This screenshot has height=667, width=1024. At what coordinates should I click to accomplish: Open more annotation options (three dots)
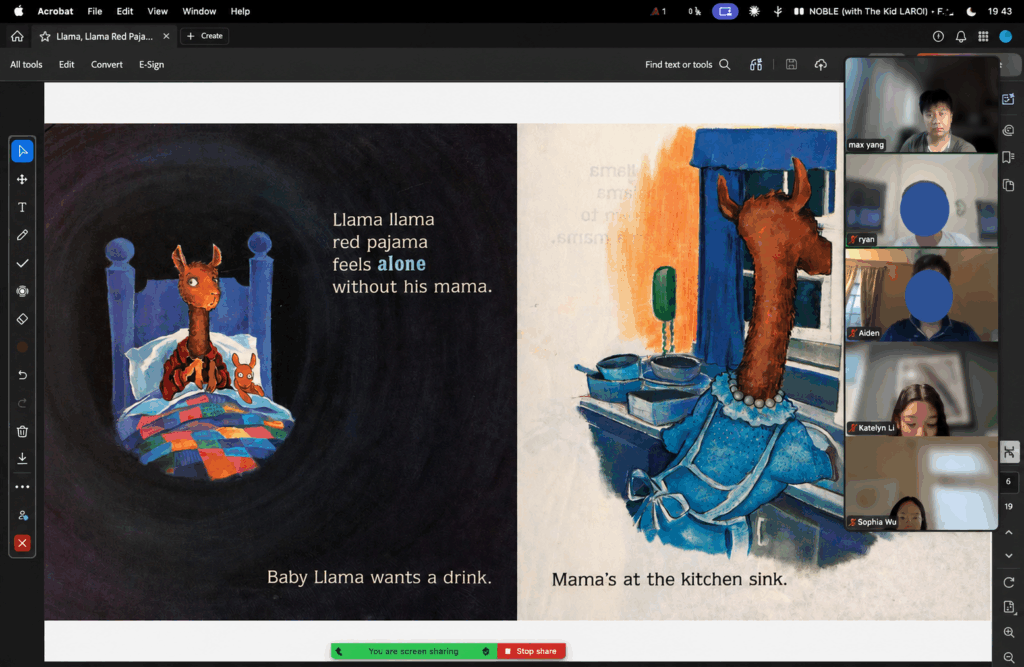(22, 487)
